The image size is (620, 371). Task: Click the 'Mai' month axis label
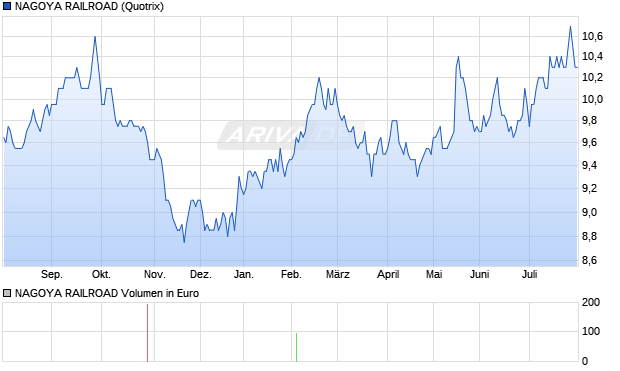(x=434, y=274)
